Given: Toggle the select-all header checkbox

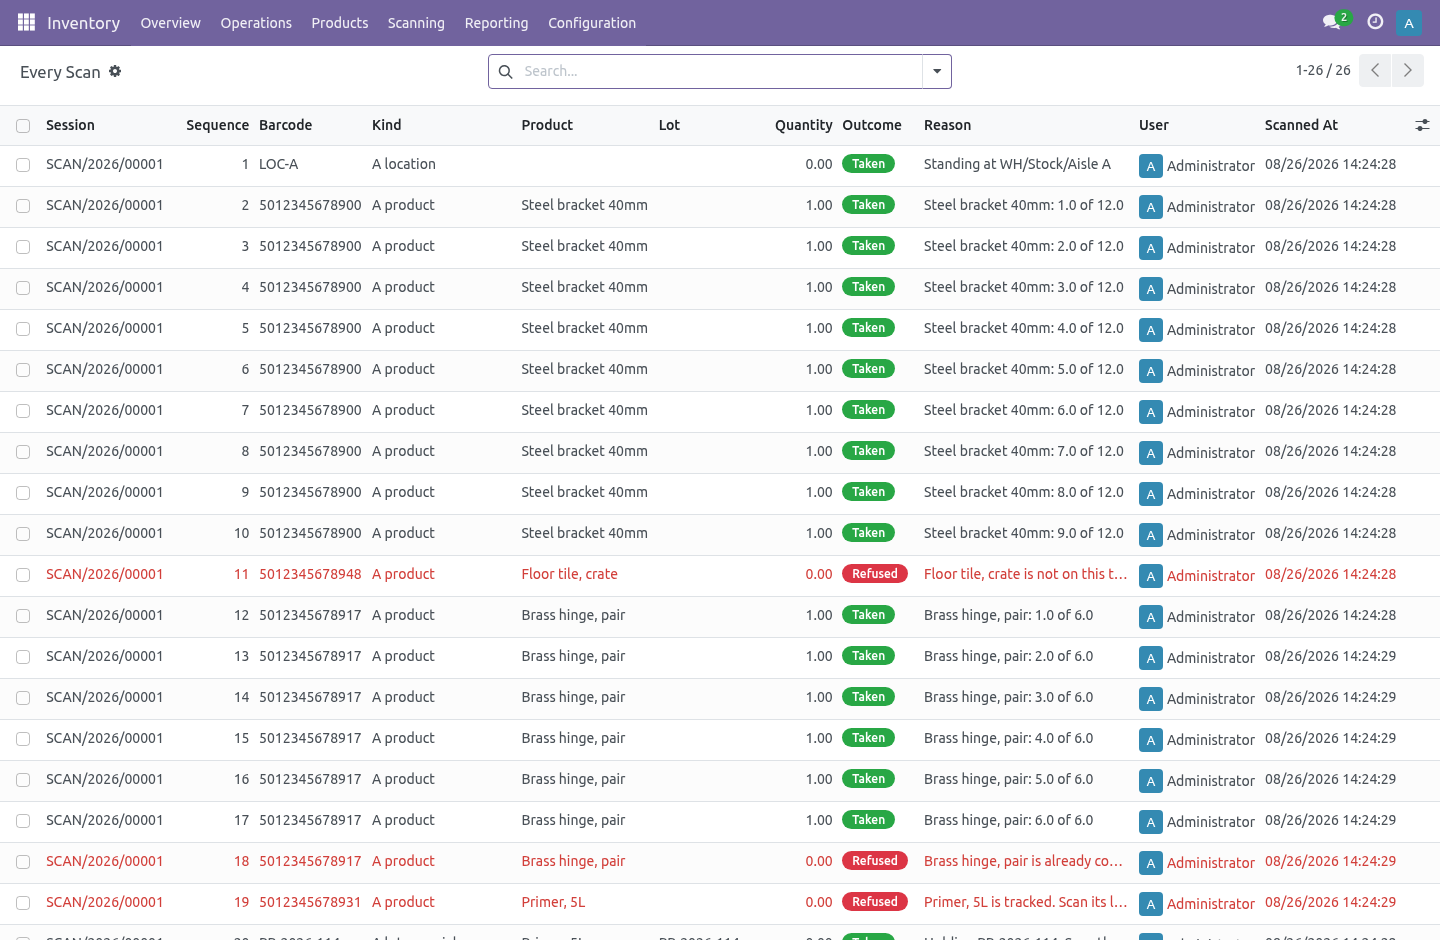Looking at the screenshot, I should coord(23,126).
